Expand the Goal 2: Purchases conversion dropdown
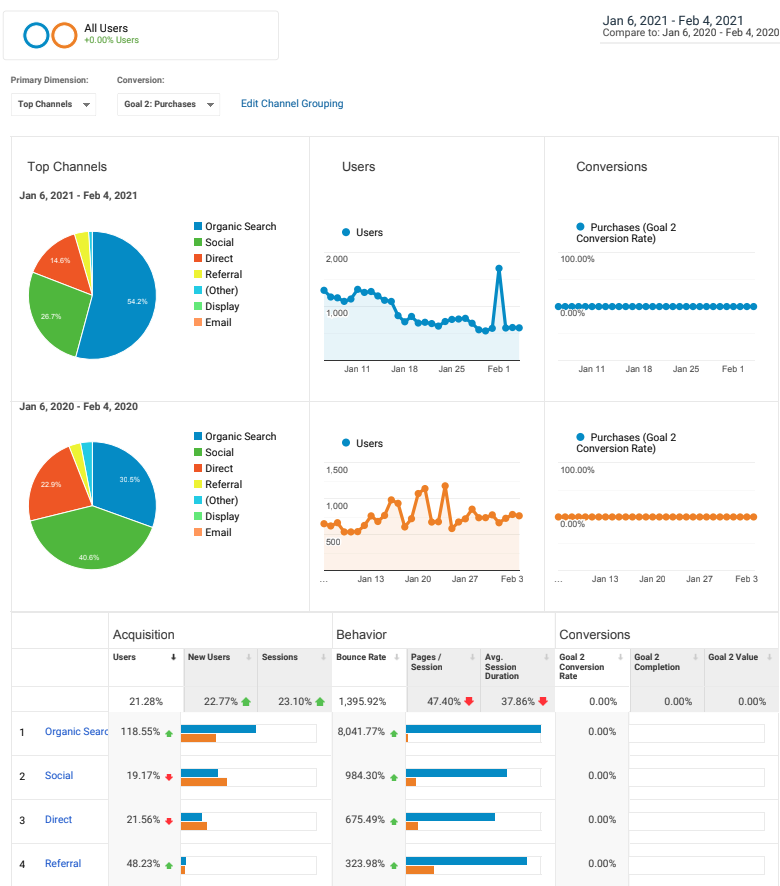 pyautogui.click(x=168, y=104)
